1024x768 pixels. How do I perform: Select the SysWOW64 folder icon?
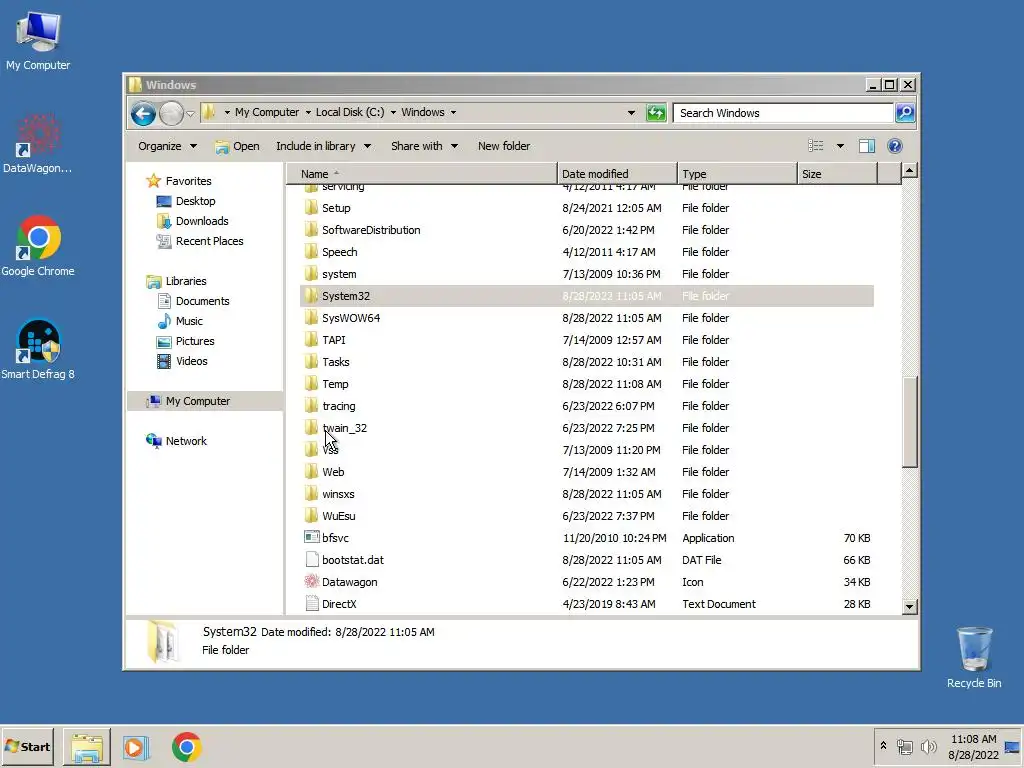coord(312,318)
